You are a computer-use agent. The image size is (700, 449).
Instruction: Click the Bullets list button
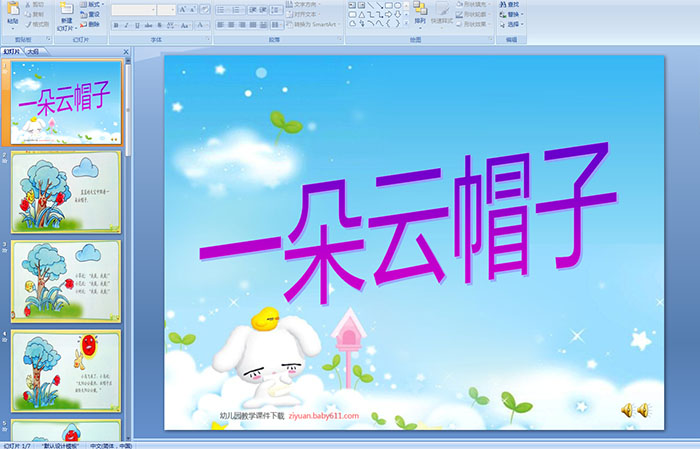223,10
